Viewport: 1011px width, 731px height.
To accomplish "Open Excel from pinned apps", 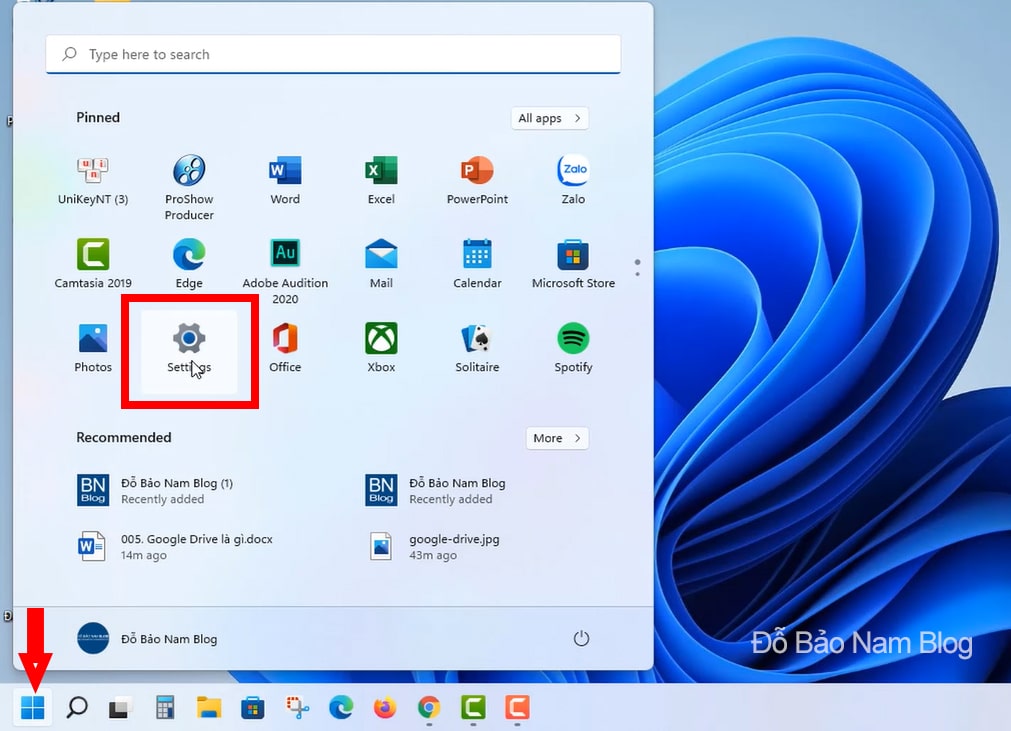I will (x=381, y=180).
